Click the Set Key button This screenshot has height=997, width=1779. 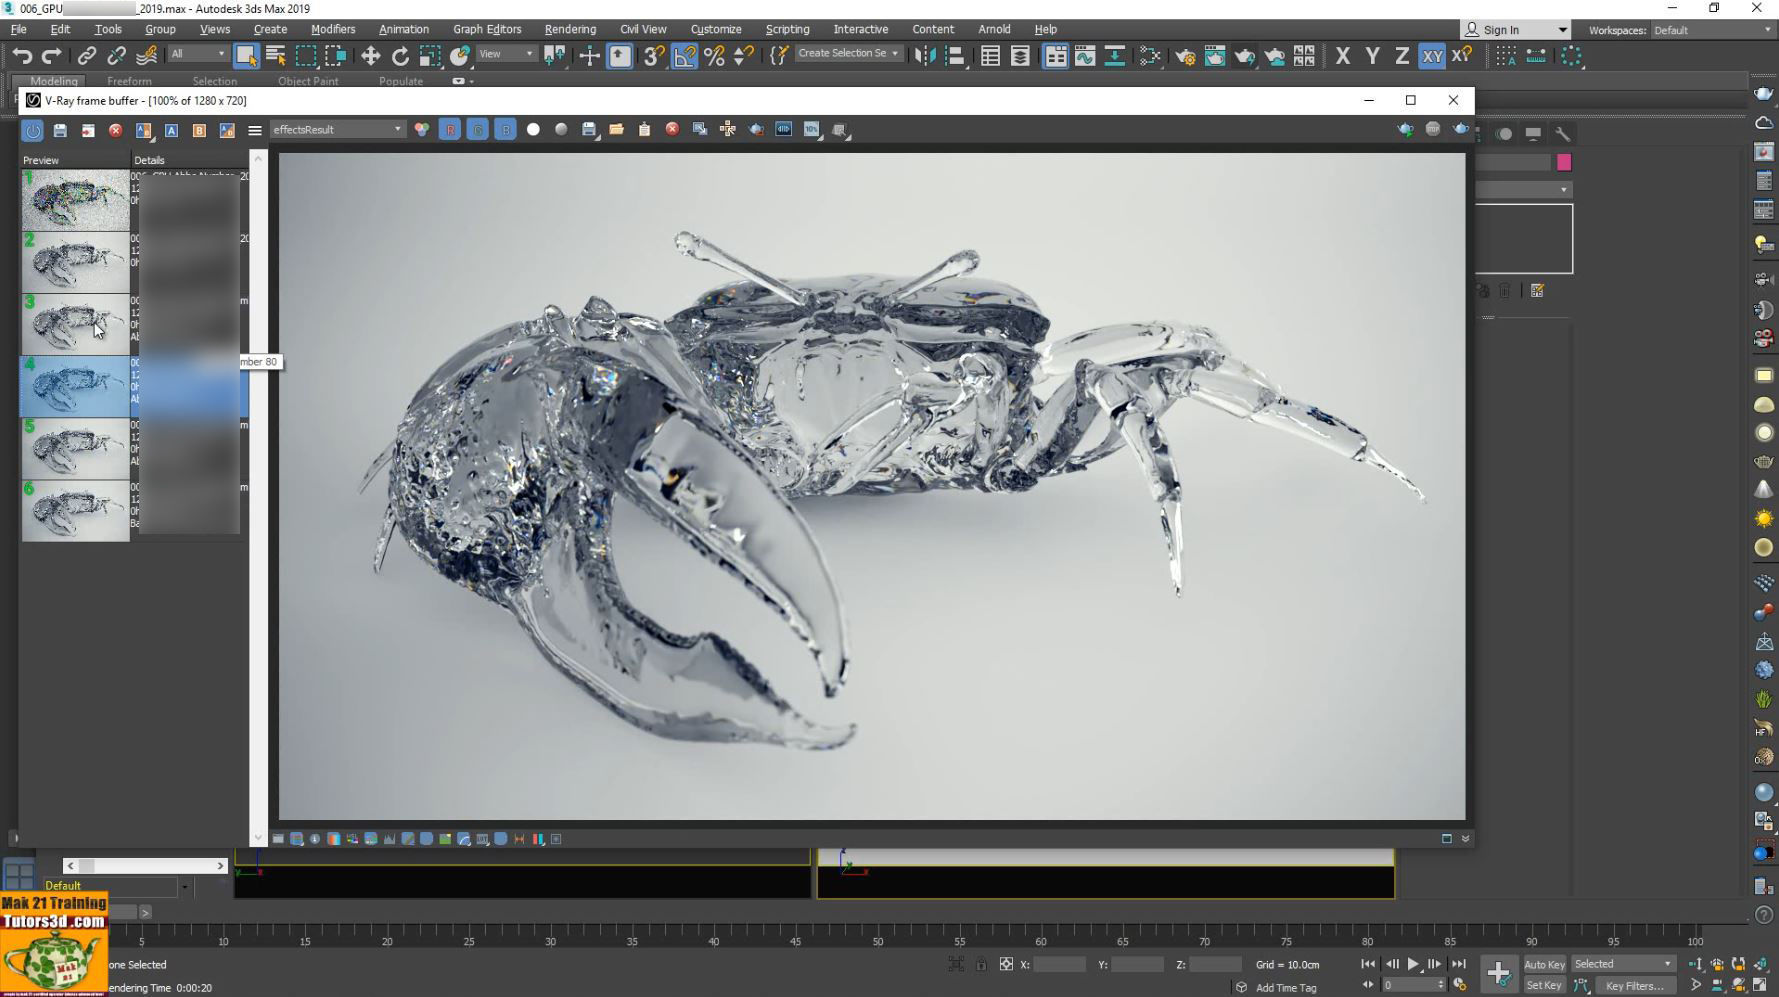[1544, 985]
